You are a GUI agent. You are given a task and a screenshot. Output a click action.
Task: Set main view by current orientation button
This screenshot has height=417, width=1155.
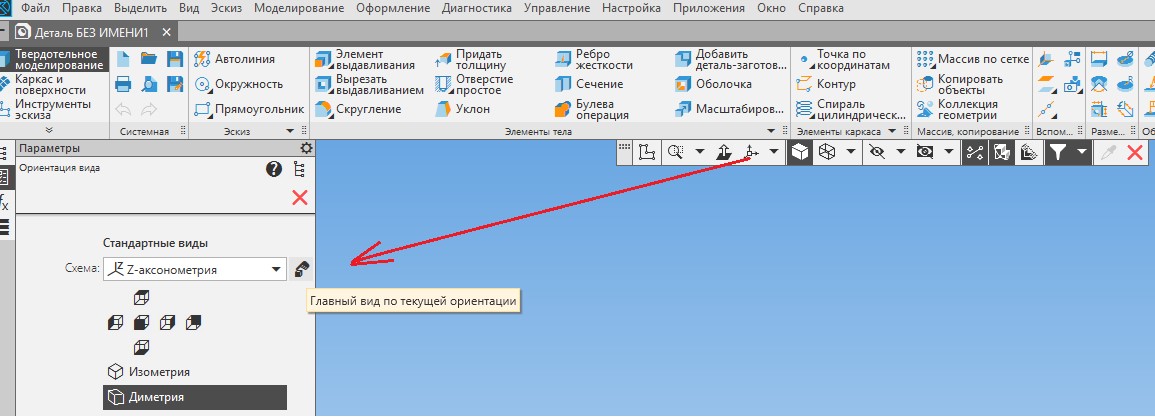pos(301,270)
